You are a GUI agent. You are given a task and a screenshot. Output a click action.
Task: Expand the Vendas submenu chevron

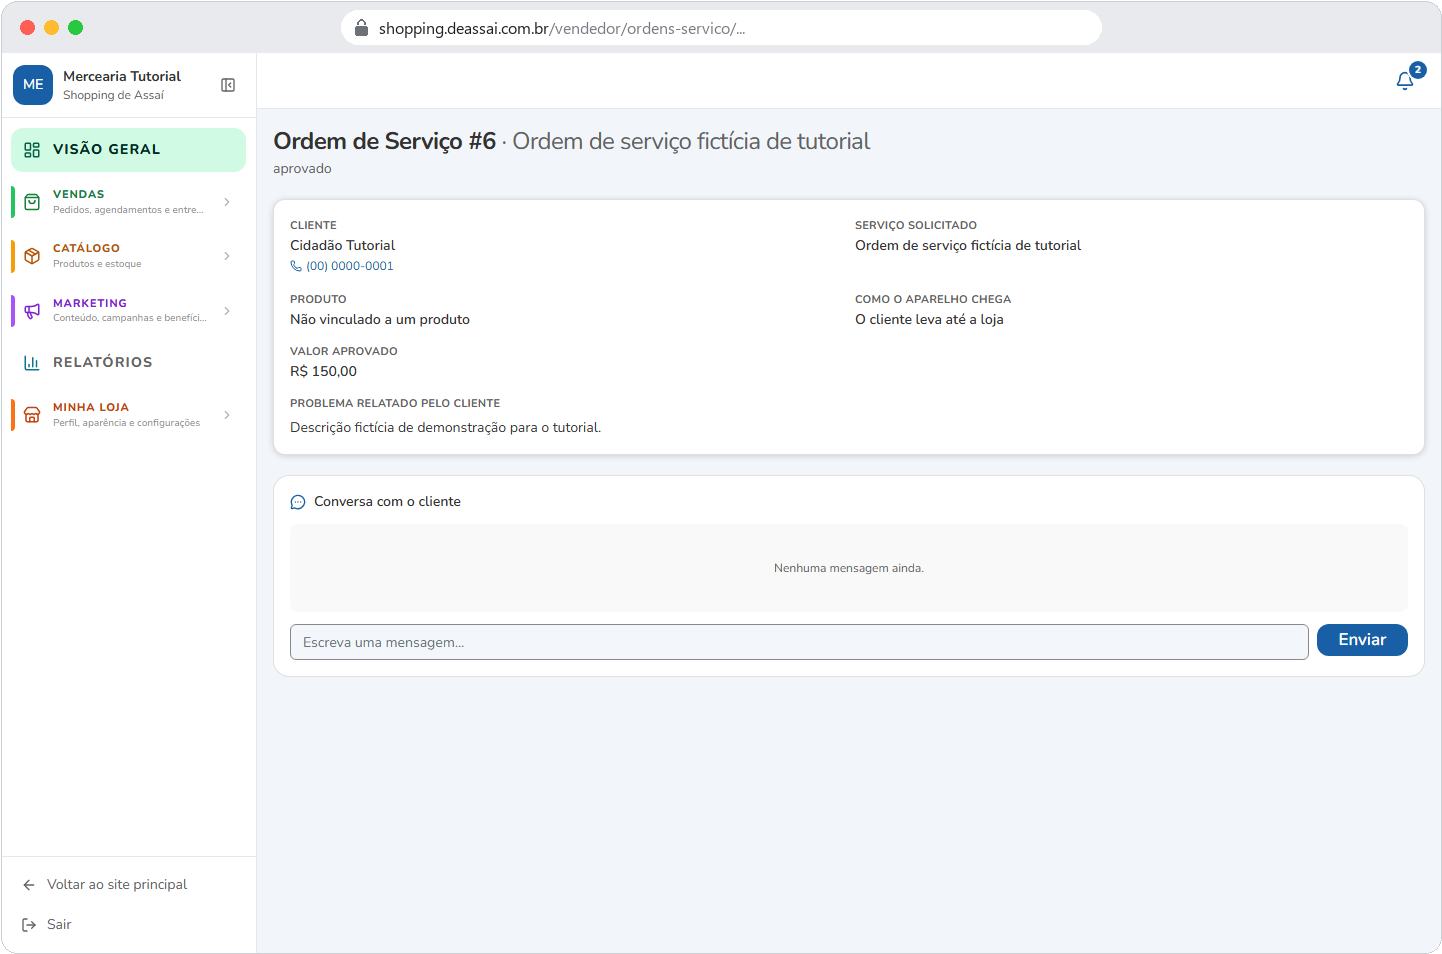coord(227,202)
